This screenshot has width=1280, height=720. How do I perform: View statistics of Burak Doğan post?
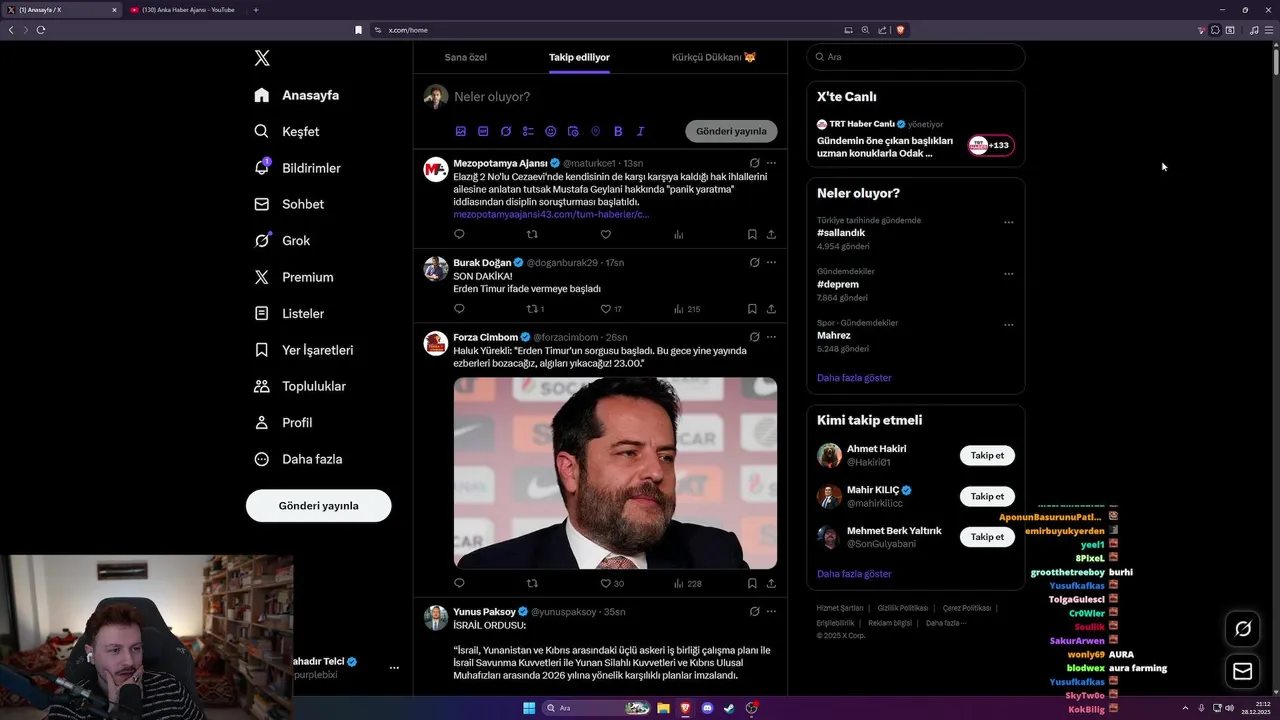click(x=687, y=309)
